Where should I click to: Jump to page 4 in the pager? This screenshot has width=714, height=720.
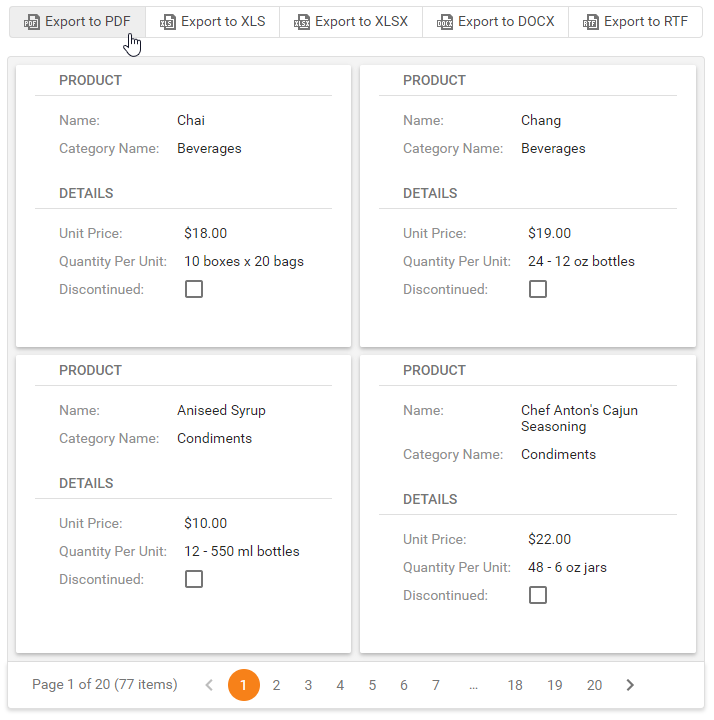(340, 685)
